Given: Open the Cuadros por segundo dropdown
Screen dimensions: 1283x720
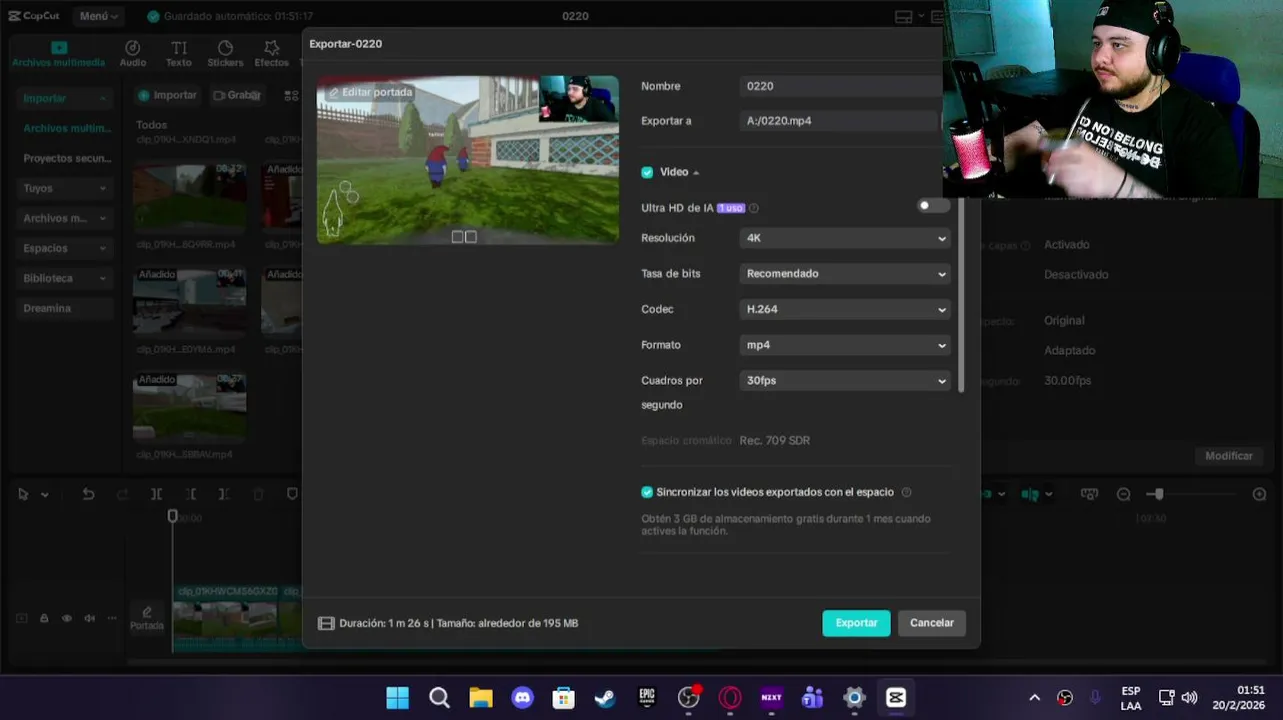Looking at the screenshot, I should pyautogui.click(x=845, y=381).
